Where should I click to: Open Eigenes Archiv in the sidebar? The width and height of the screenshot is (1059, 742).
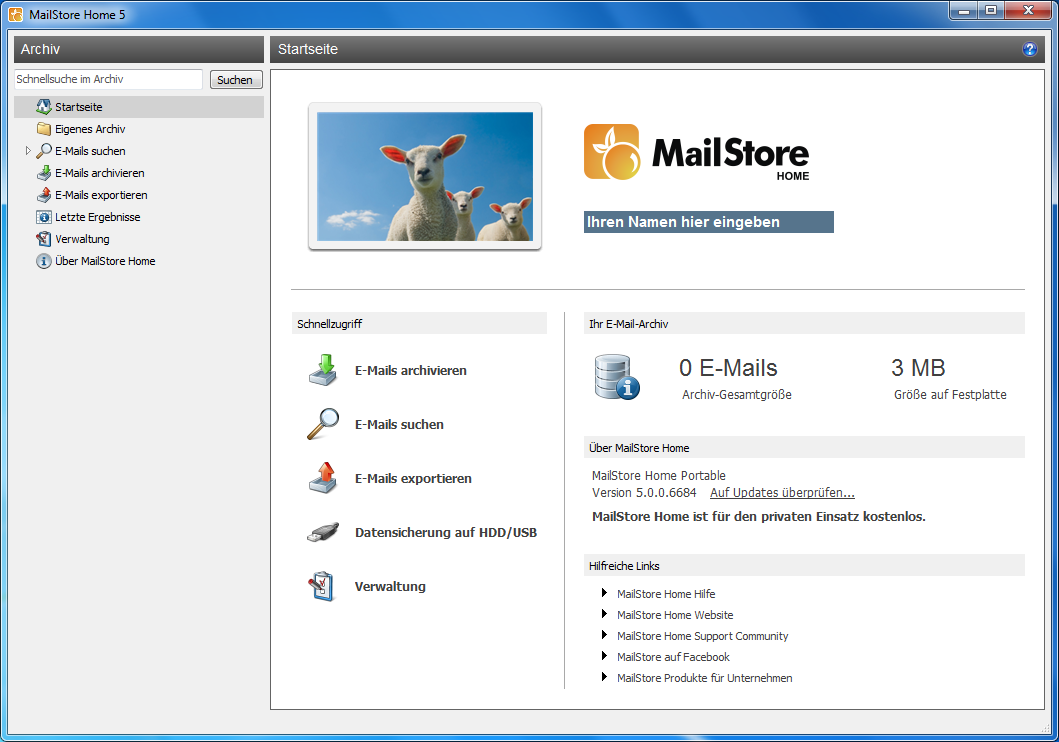click(x=90, y=129)
